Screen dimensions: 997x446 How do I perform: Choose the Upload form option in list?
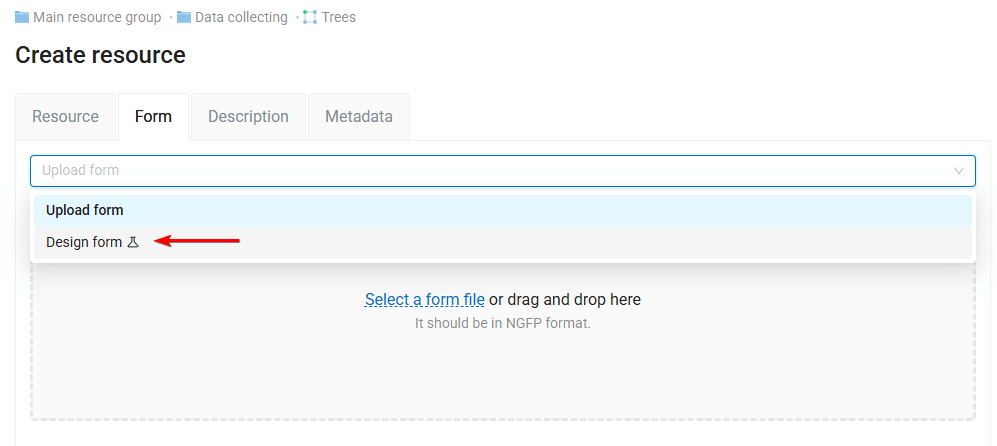point(85,211)
